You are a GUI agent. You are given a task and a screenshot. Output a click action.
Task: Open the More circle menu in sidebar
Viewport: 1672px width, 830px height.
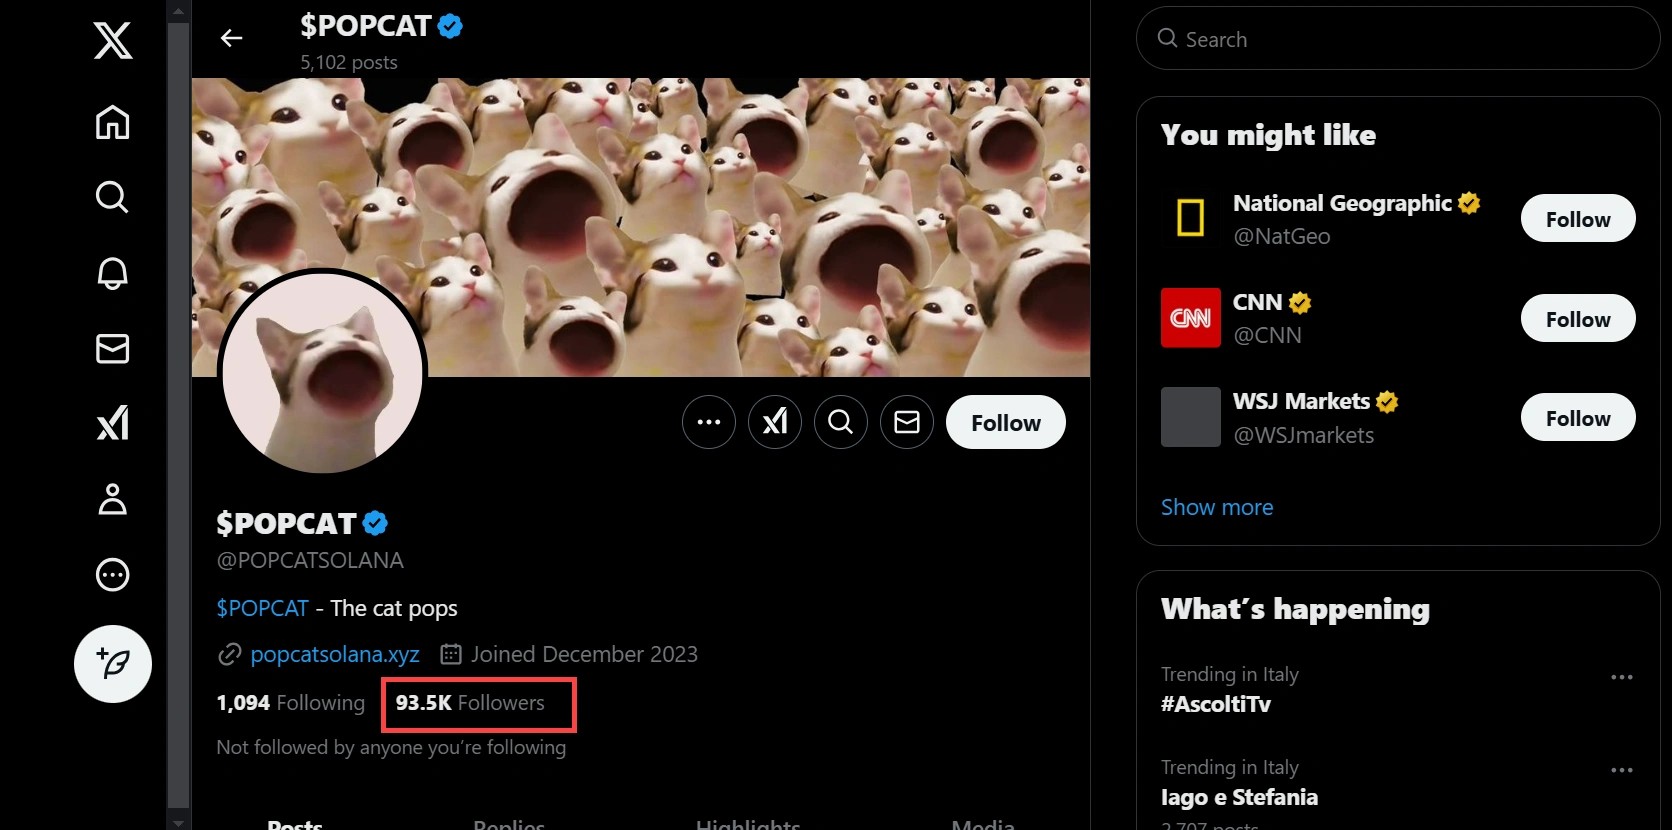coord(112,575)
